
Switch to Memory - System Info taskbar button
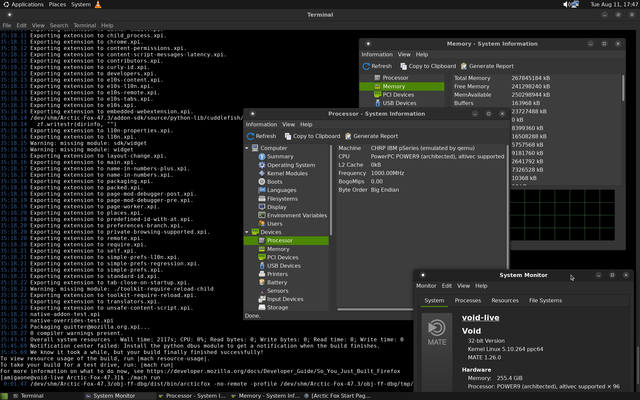(x=265, y=396)
